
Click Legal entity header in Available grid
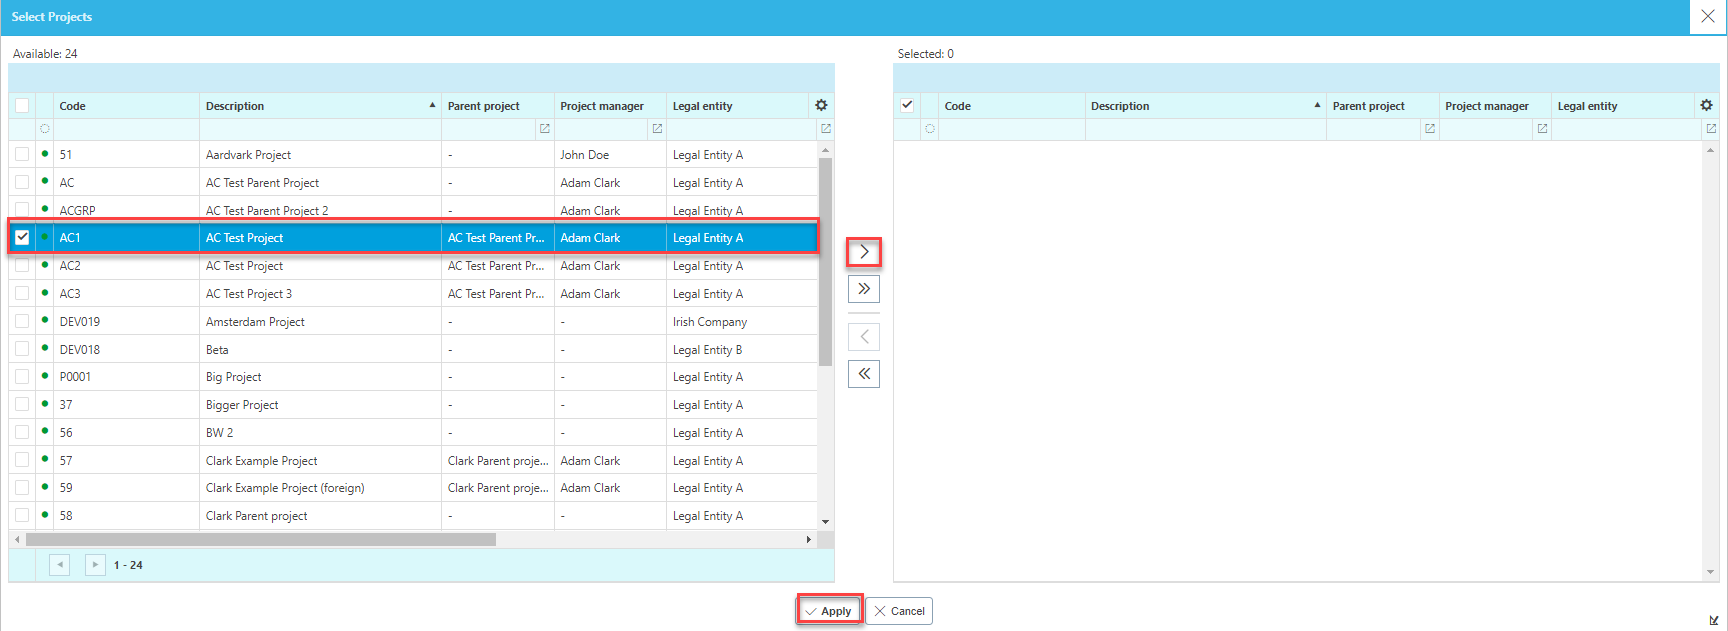pyautogui.click(x=737, y=106)
